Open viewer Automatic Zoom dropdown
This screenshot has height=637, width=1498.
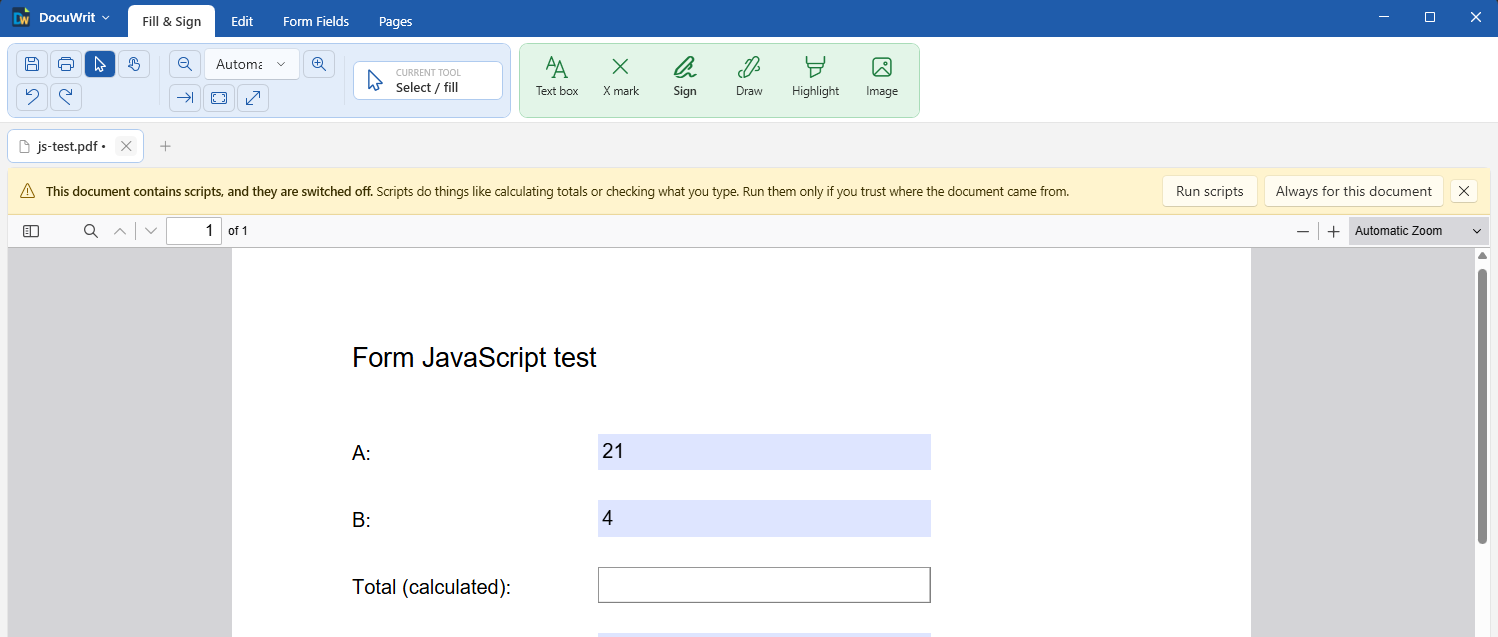(x=1418, y=231)
